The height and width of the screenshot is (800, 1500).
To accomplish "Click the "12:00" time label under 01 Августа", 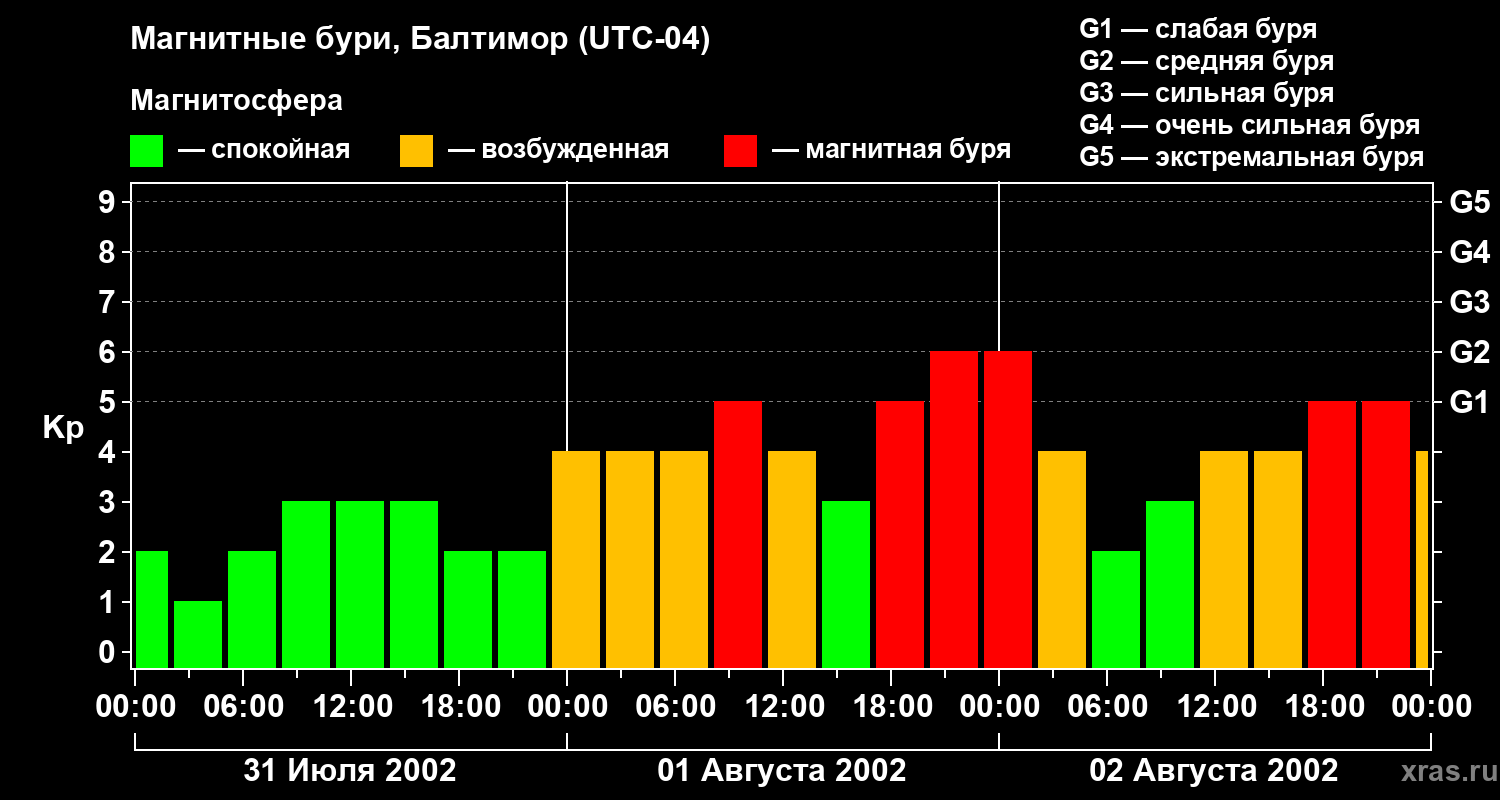I will pos(783,707).
